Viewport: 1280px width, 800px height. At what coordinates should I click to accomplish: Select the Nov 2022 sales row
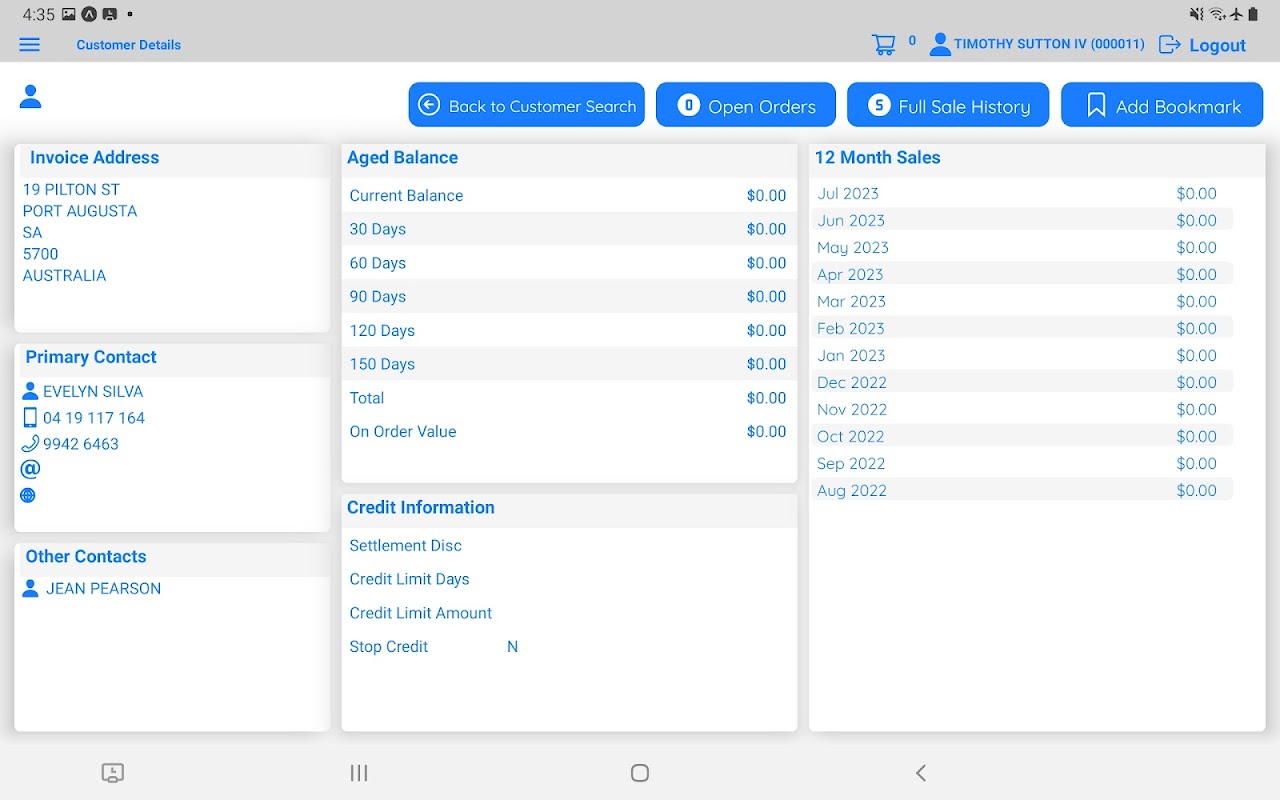coord(1023,409)
